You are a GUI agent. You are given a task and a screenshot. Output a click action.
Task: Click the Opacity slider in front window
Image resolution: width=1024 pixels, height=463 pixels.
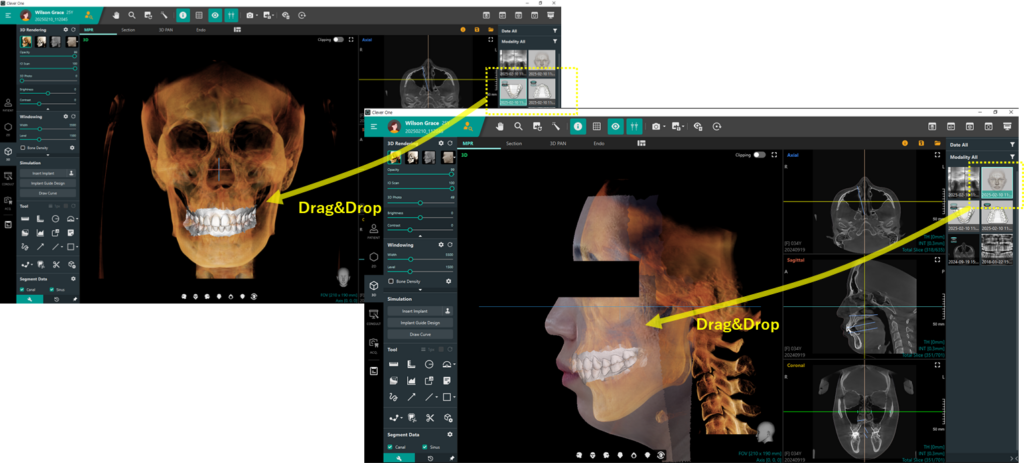420,175
